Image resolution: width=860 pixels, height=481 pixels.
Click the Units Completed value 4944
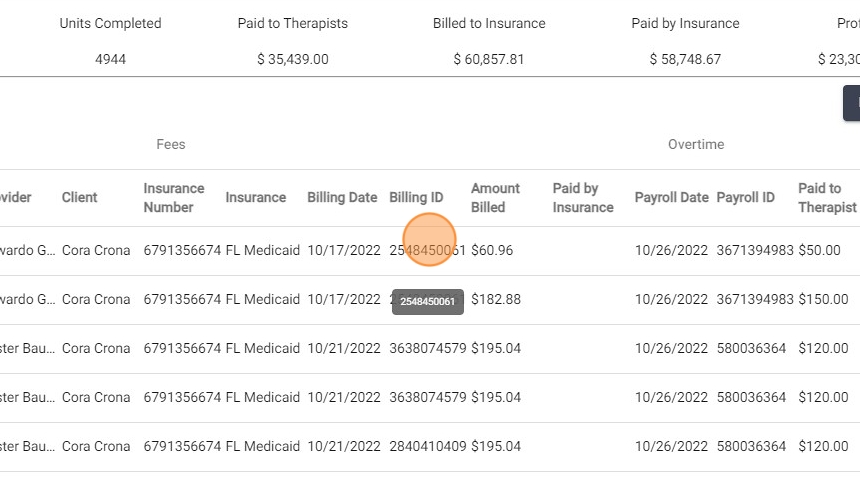(110, 60)
